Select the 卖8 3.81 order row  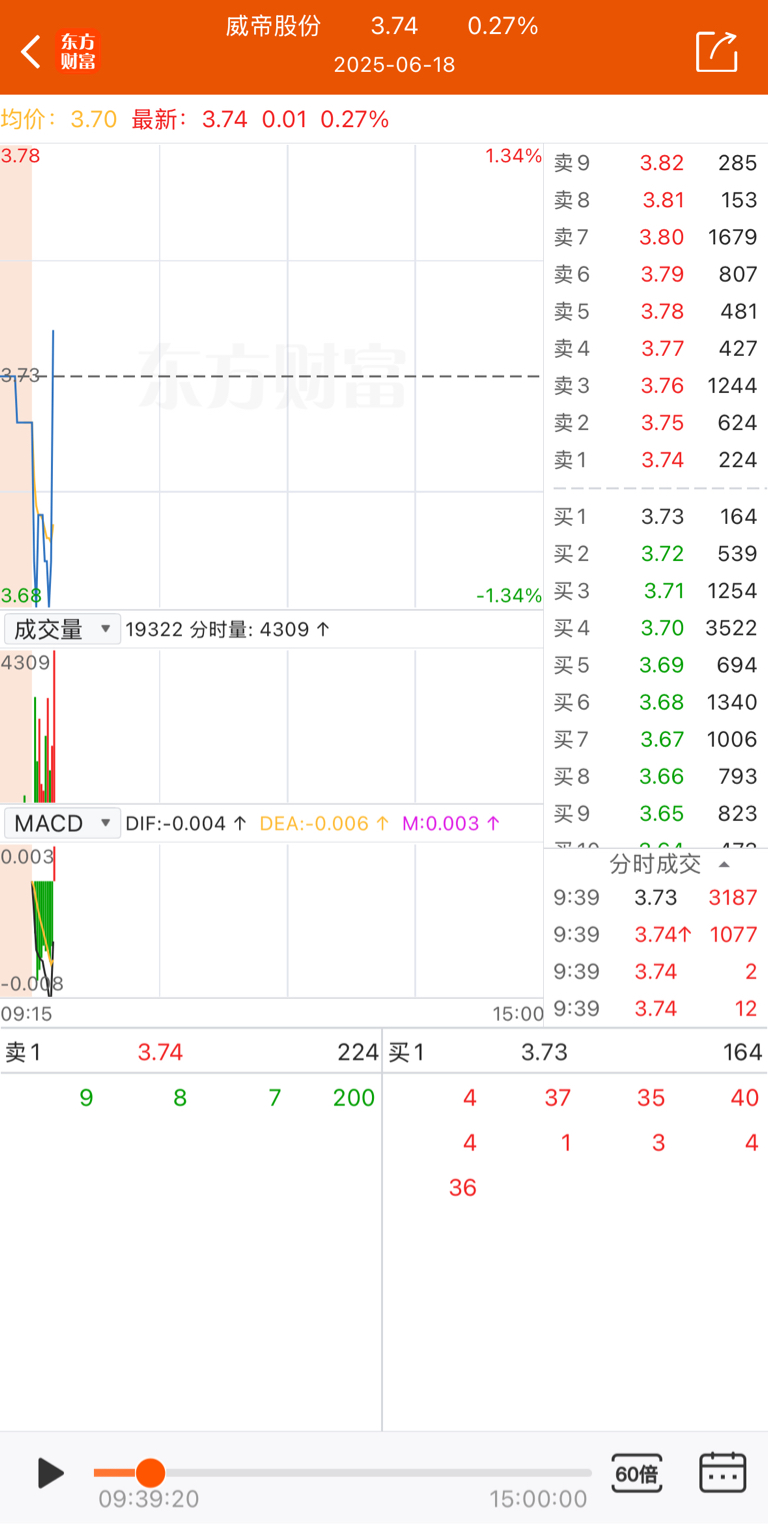pos(656,200)
